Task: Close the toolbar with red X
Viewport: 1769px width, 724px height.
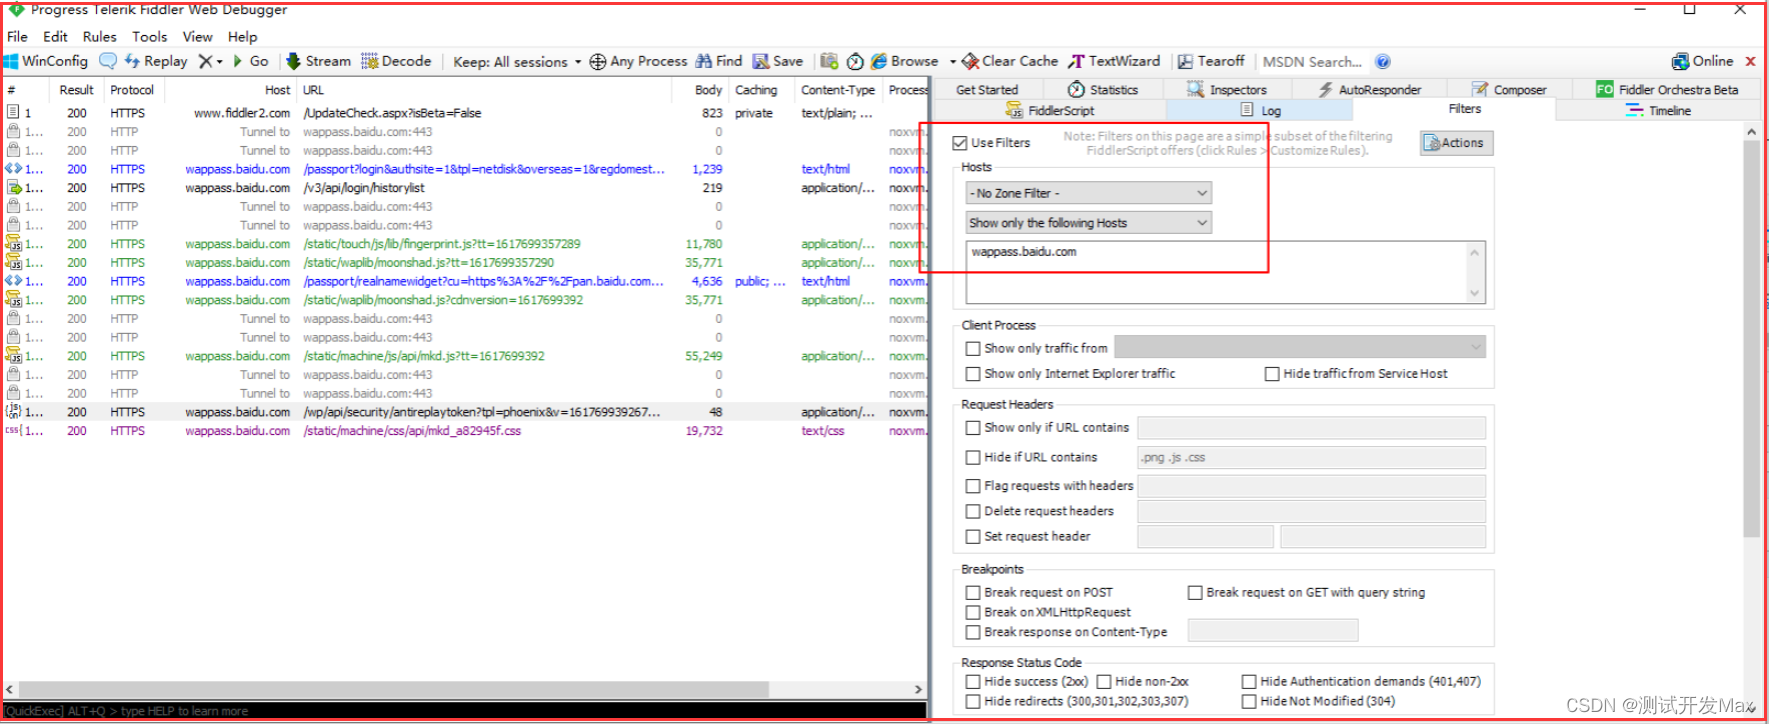Action: [1751, 61]
